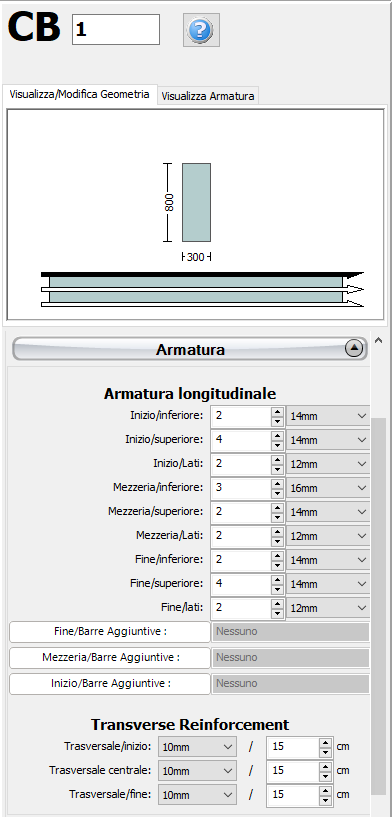Increase Inizio/inferiore bar count with up arrow

click(x=278, y=411)
